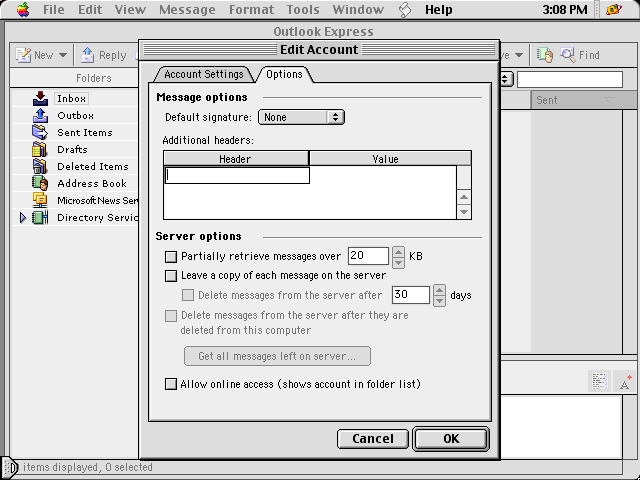Enable Allow online access checkbox
This screenshot has width=640, height=480.
pos(171,384)
